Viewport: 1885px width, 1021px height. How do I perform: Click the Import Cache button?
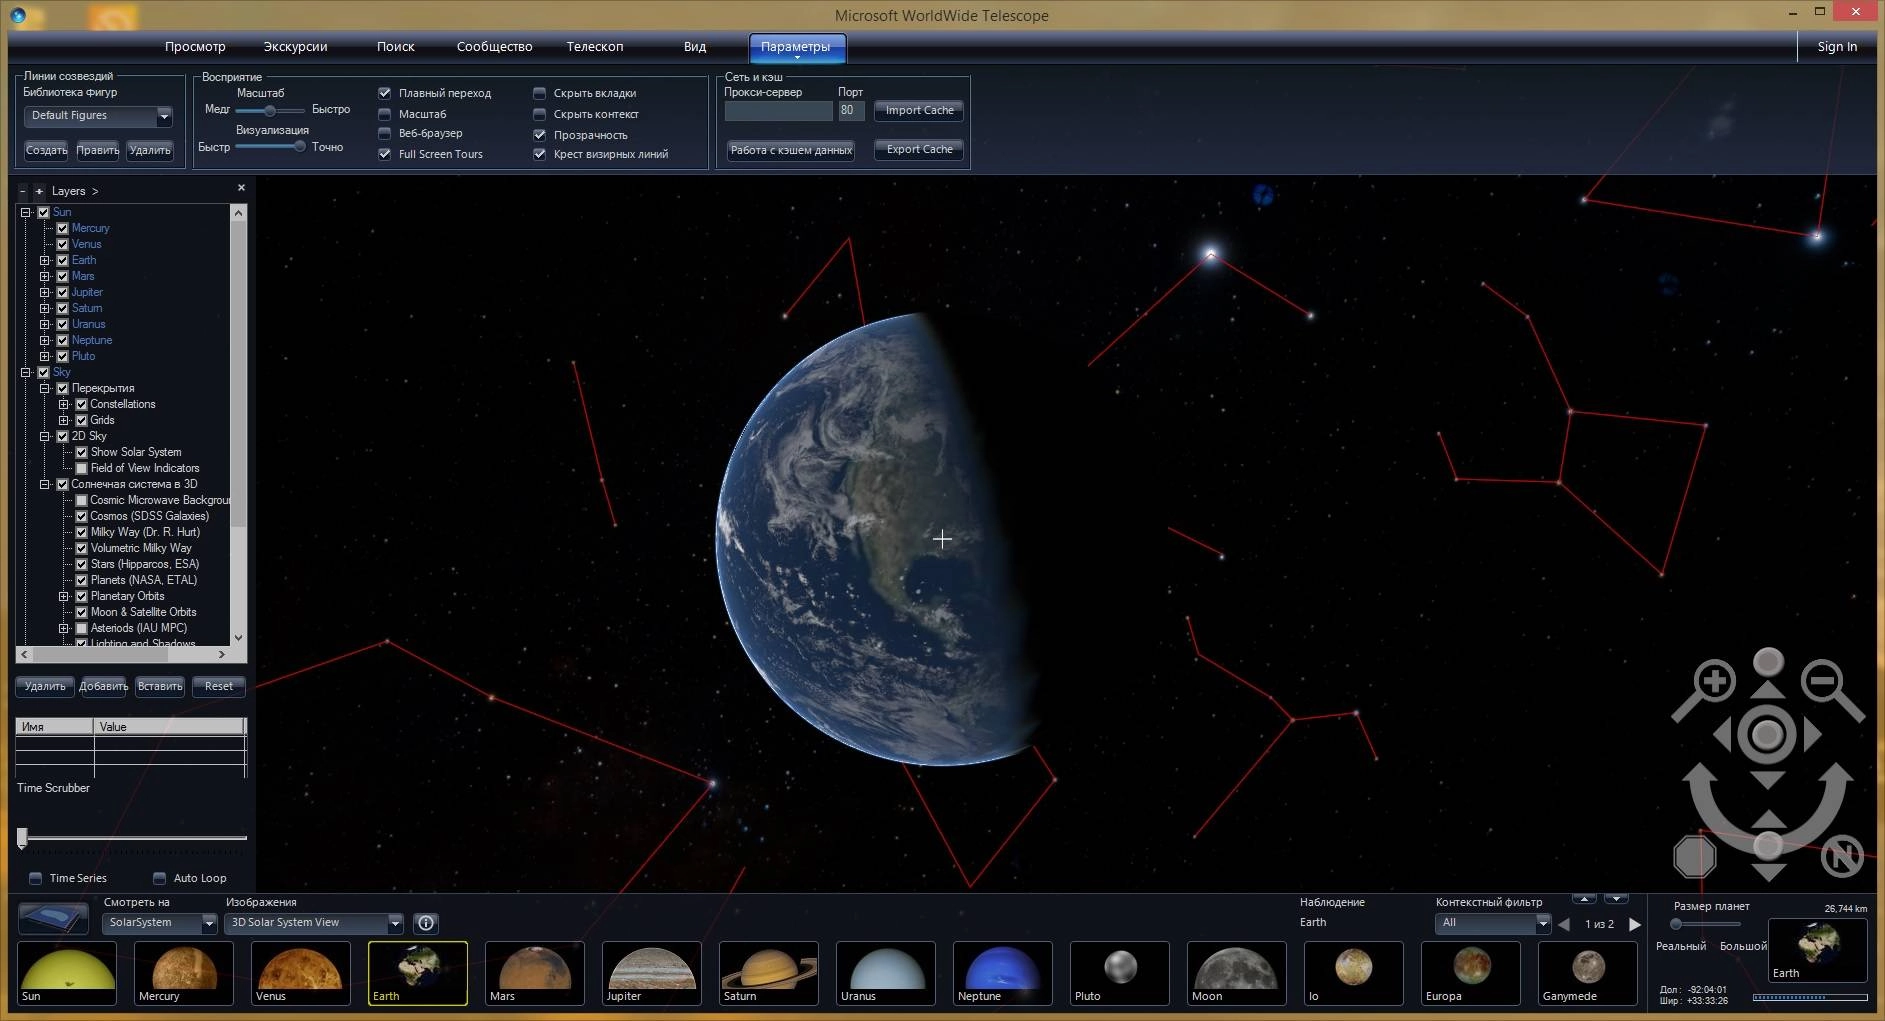point(919,111)
